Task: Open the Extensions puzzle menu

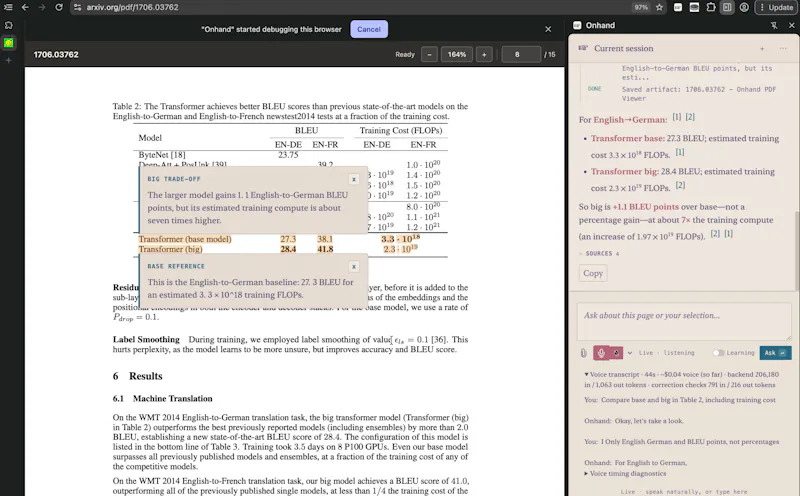Action: point(711,7)
